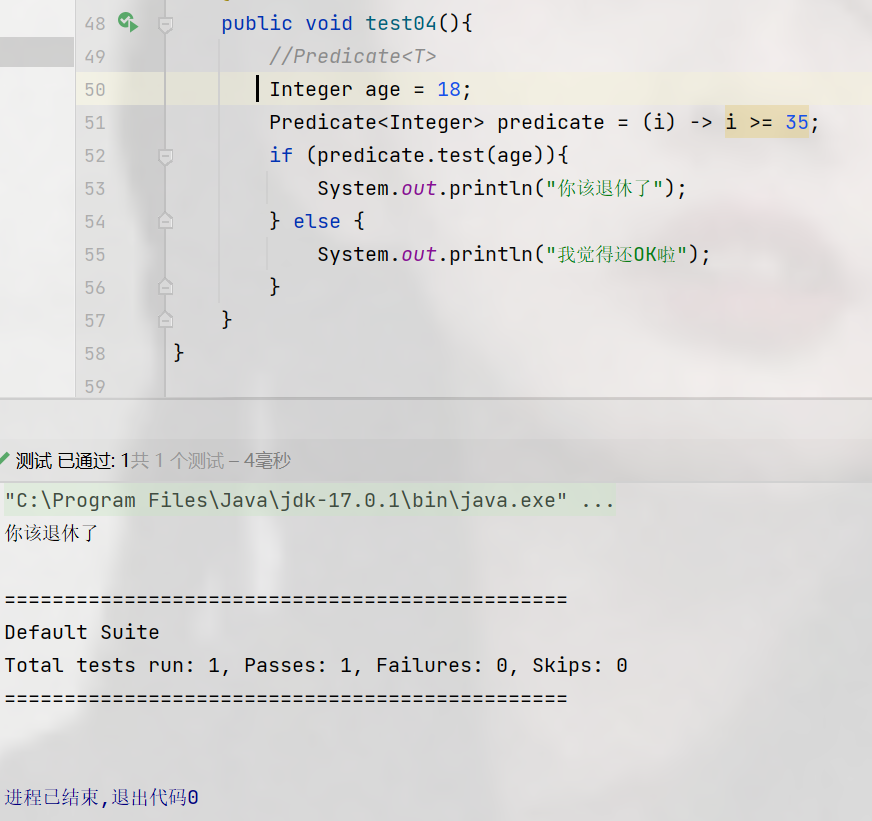Click the test04 method name
This screenshot has height=821, width=872.
click(401, 23)
